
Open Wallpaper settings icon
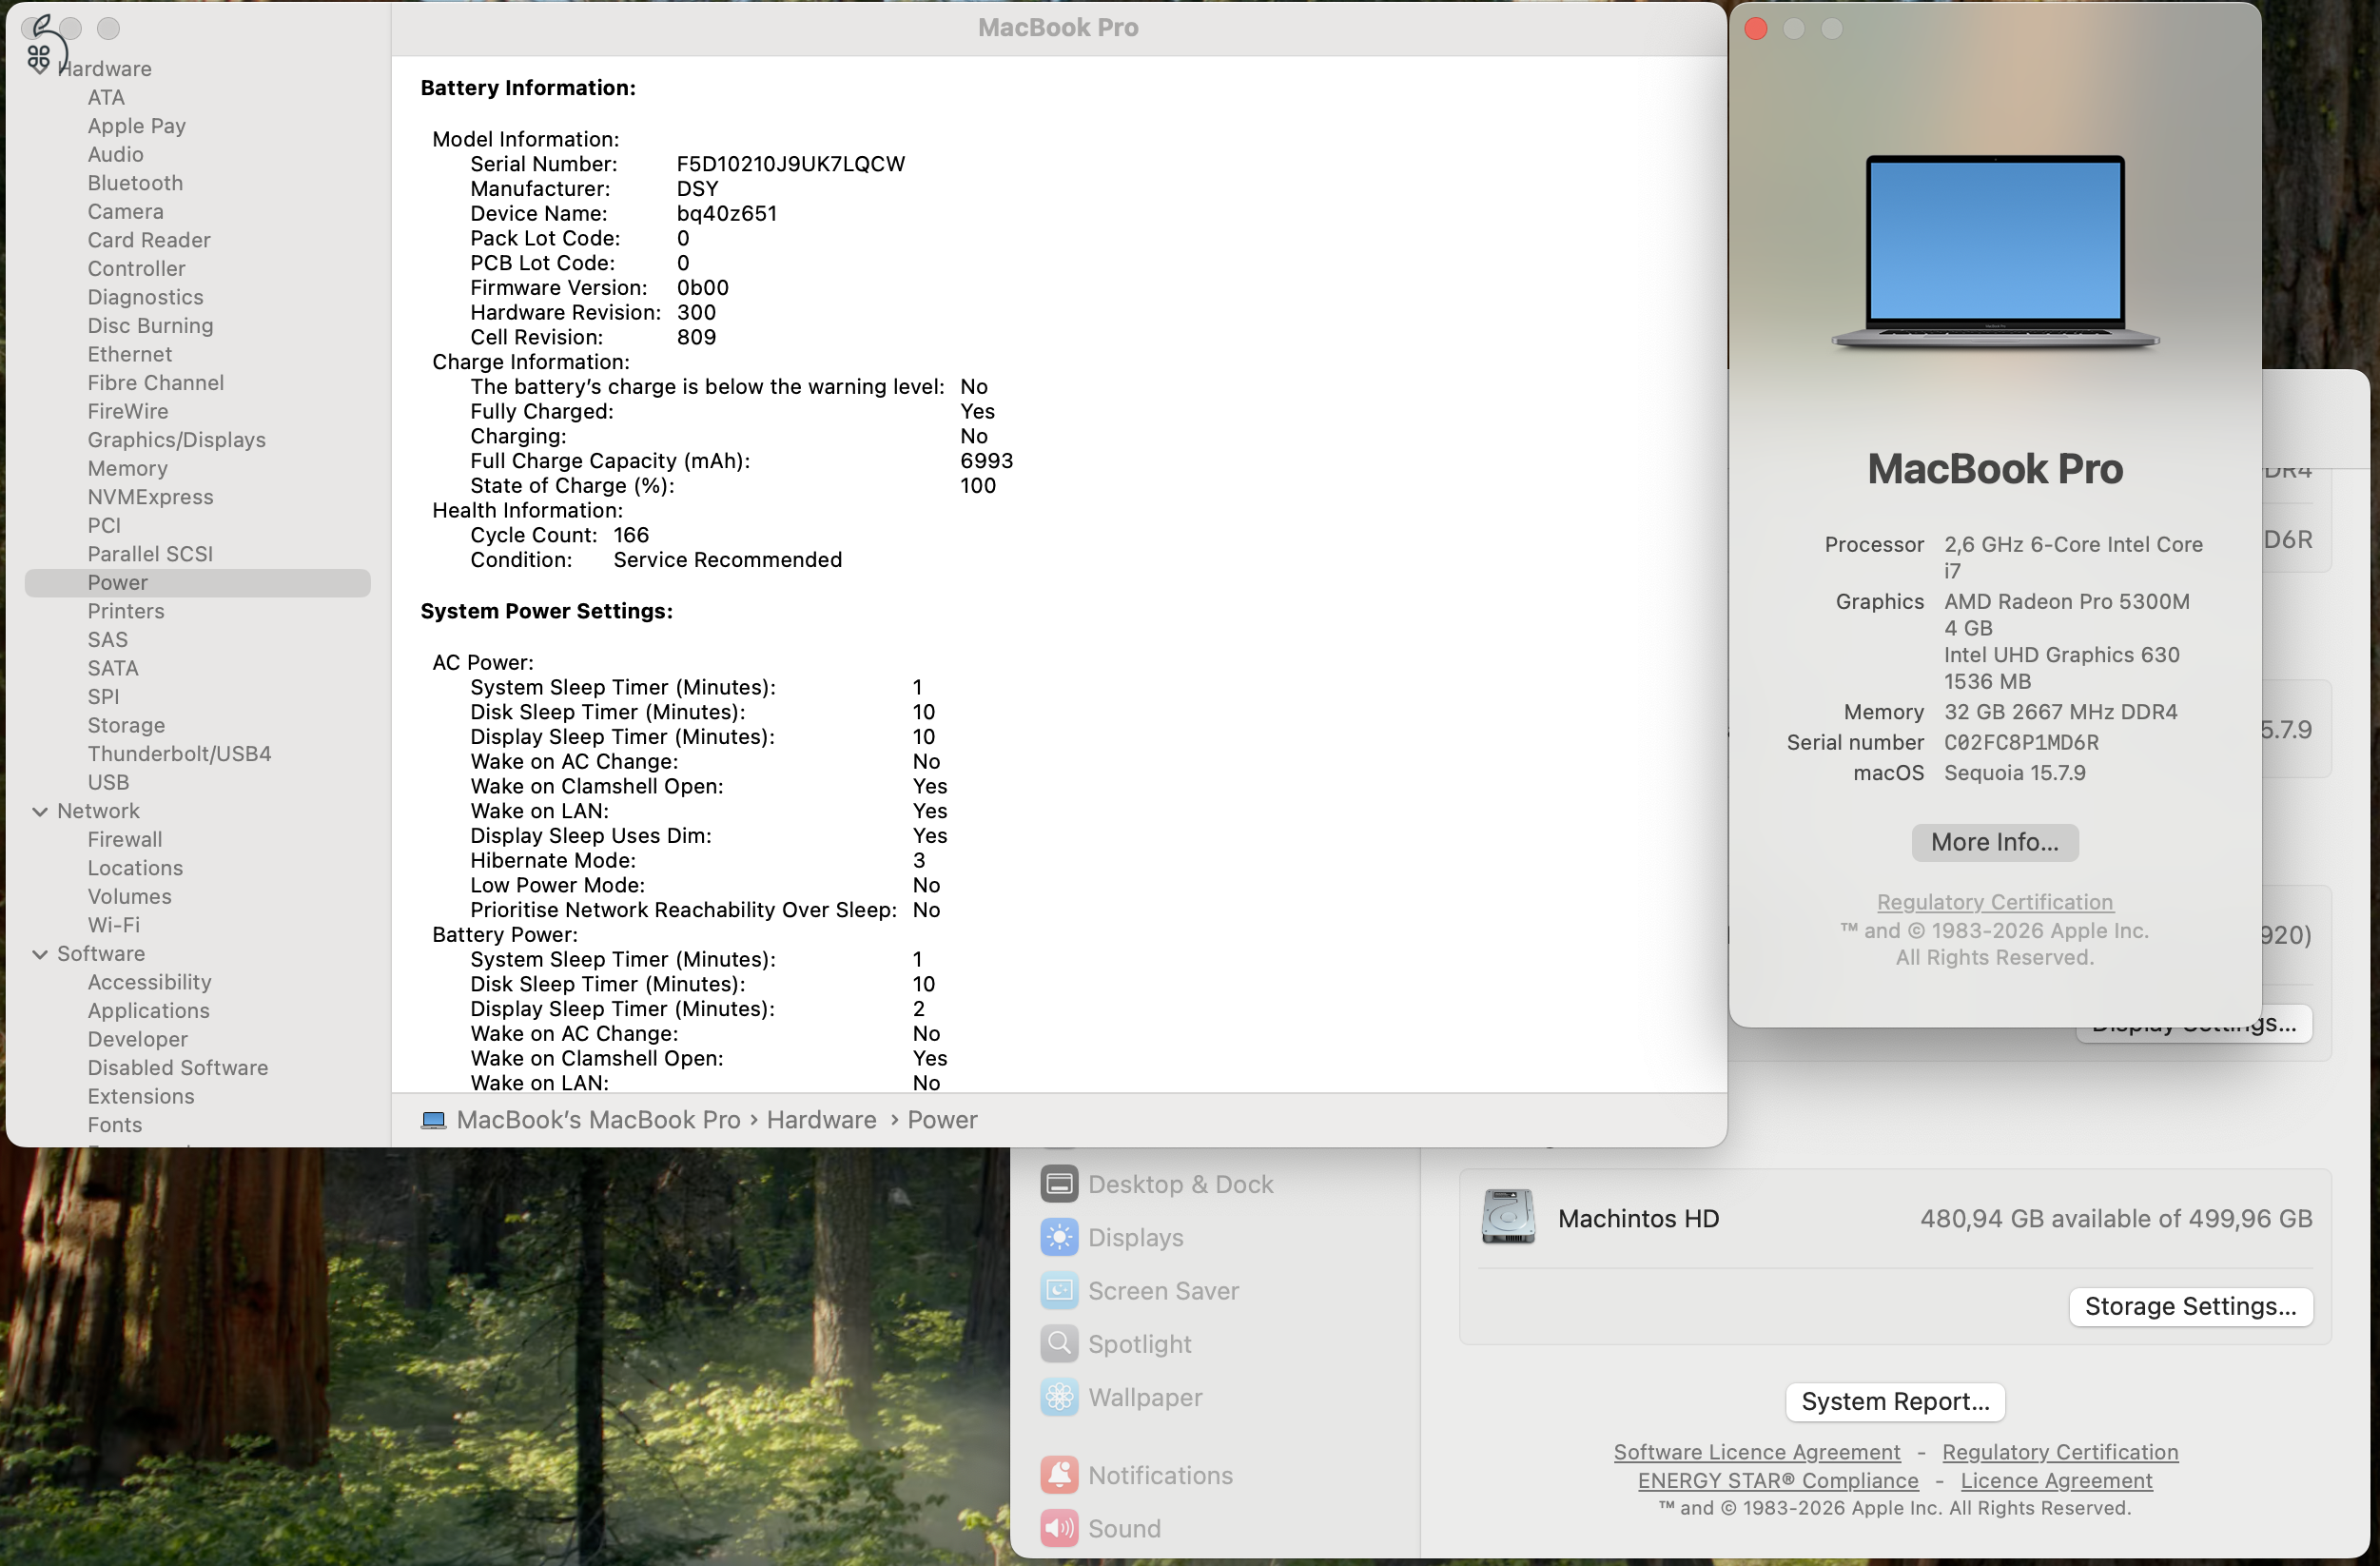coord(1059,1397)
